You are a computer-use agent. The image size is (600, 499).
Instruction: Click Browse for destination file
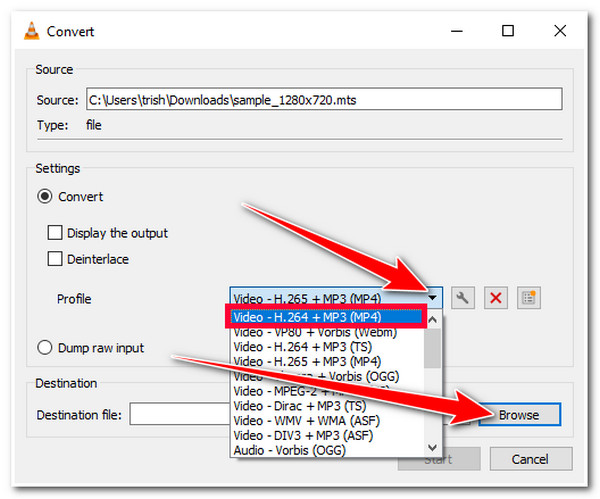coord(520,414)
